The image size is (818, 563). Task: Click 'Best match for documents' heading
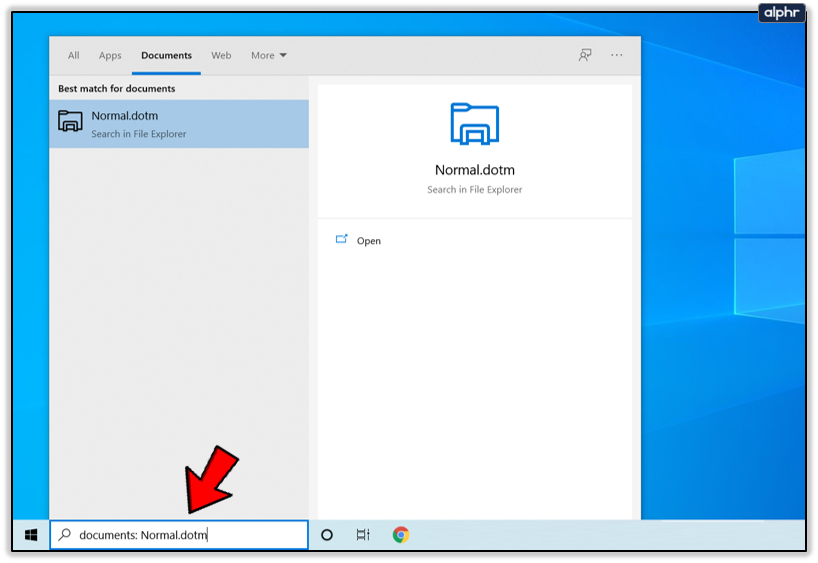click(117, 89)
